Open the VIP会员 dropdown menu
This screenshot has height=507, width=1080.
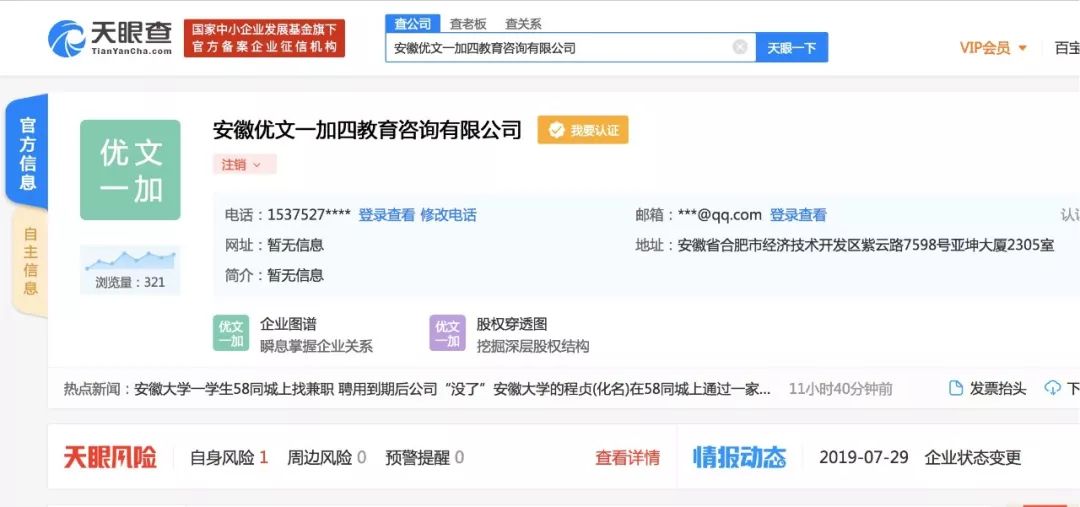pyautogui.click(x=993, y=48)
